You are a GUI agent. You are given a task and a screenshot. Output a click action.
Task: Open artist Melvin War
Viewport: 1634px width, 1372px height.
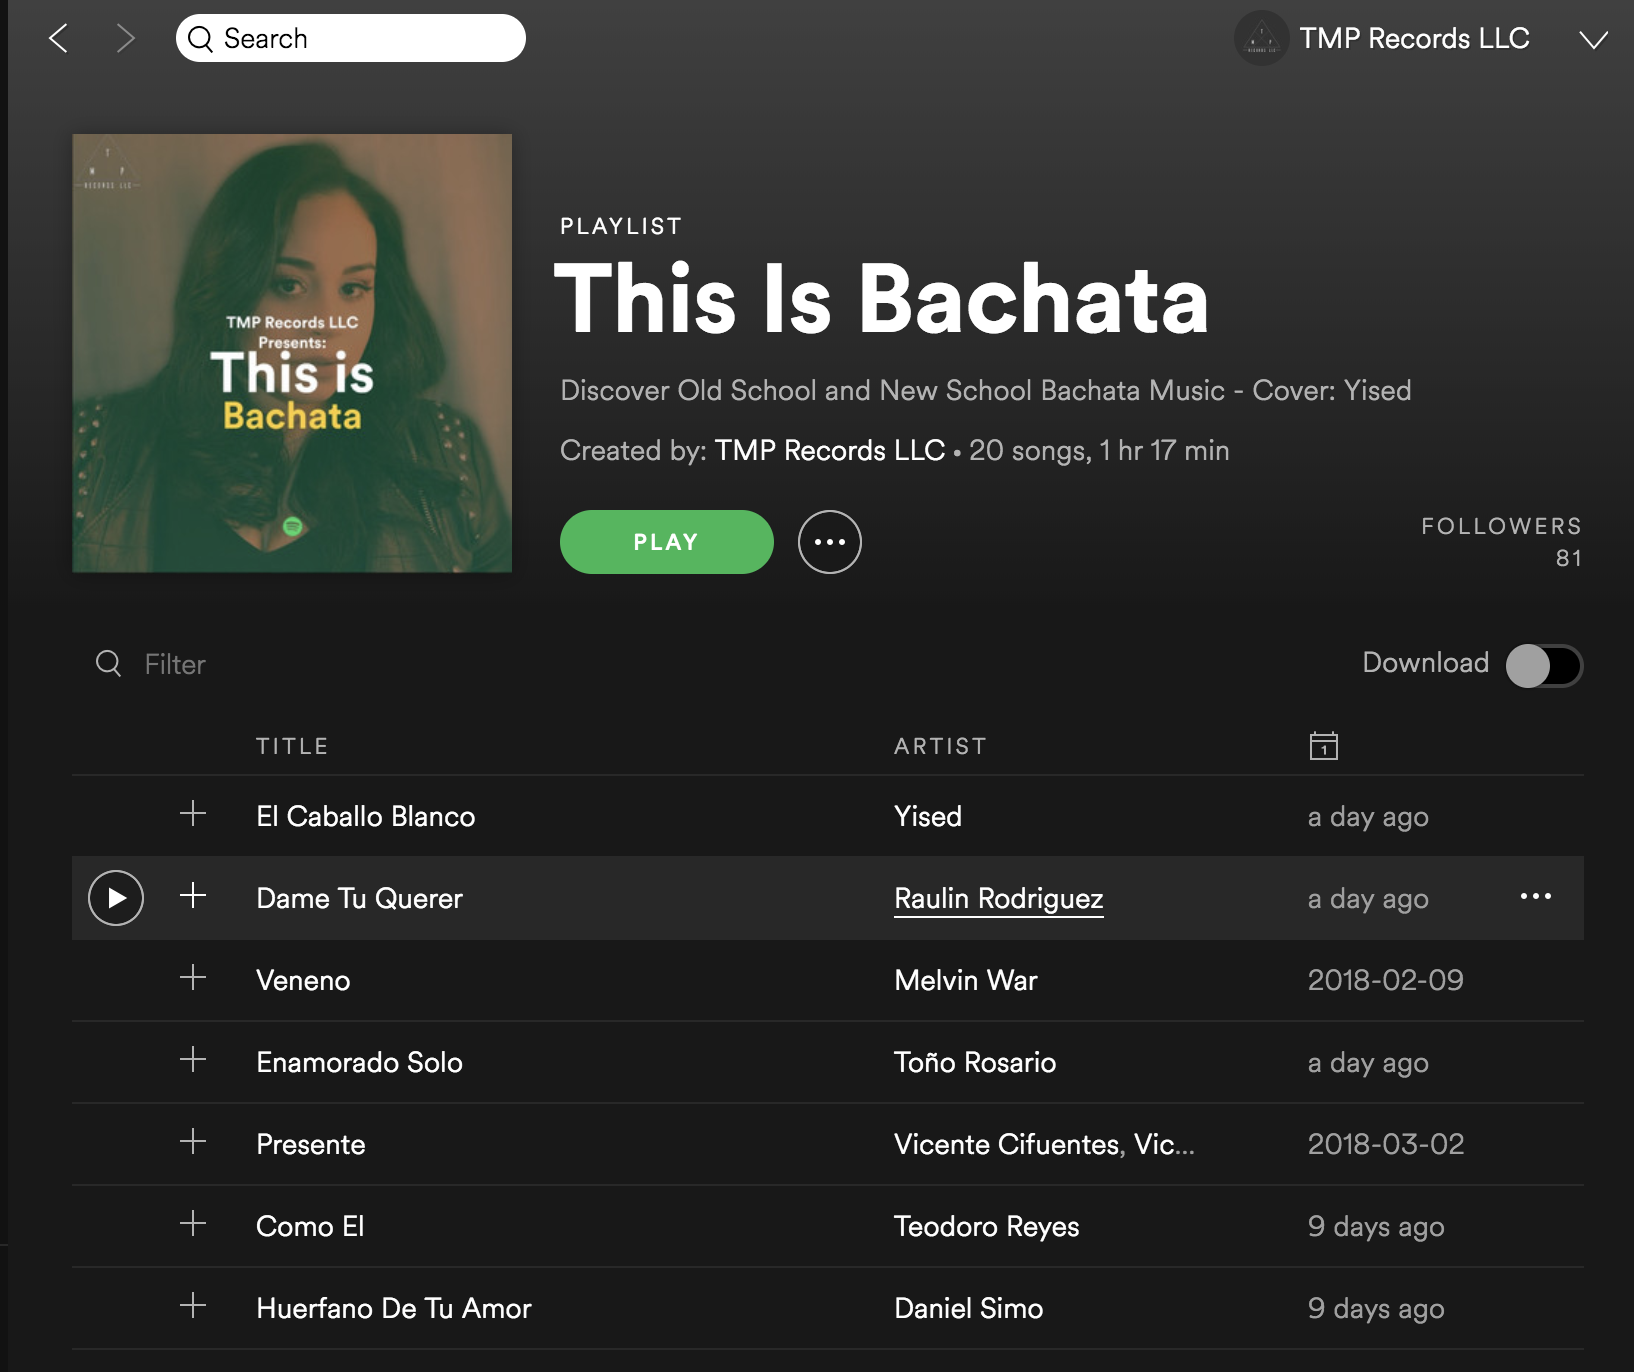point(966,980)
